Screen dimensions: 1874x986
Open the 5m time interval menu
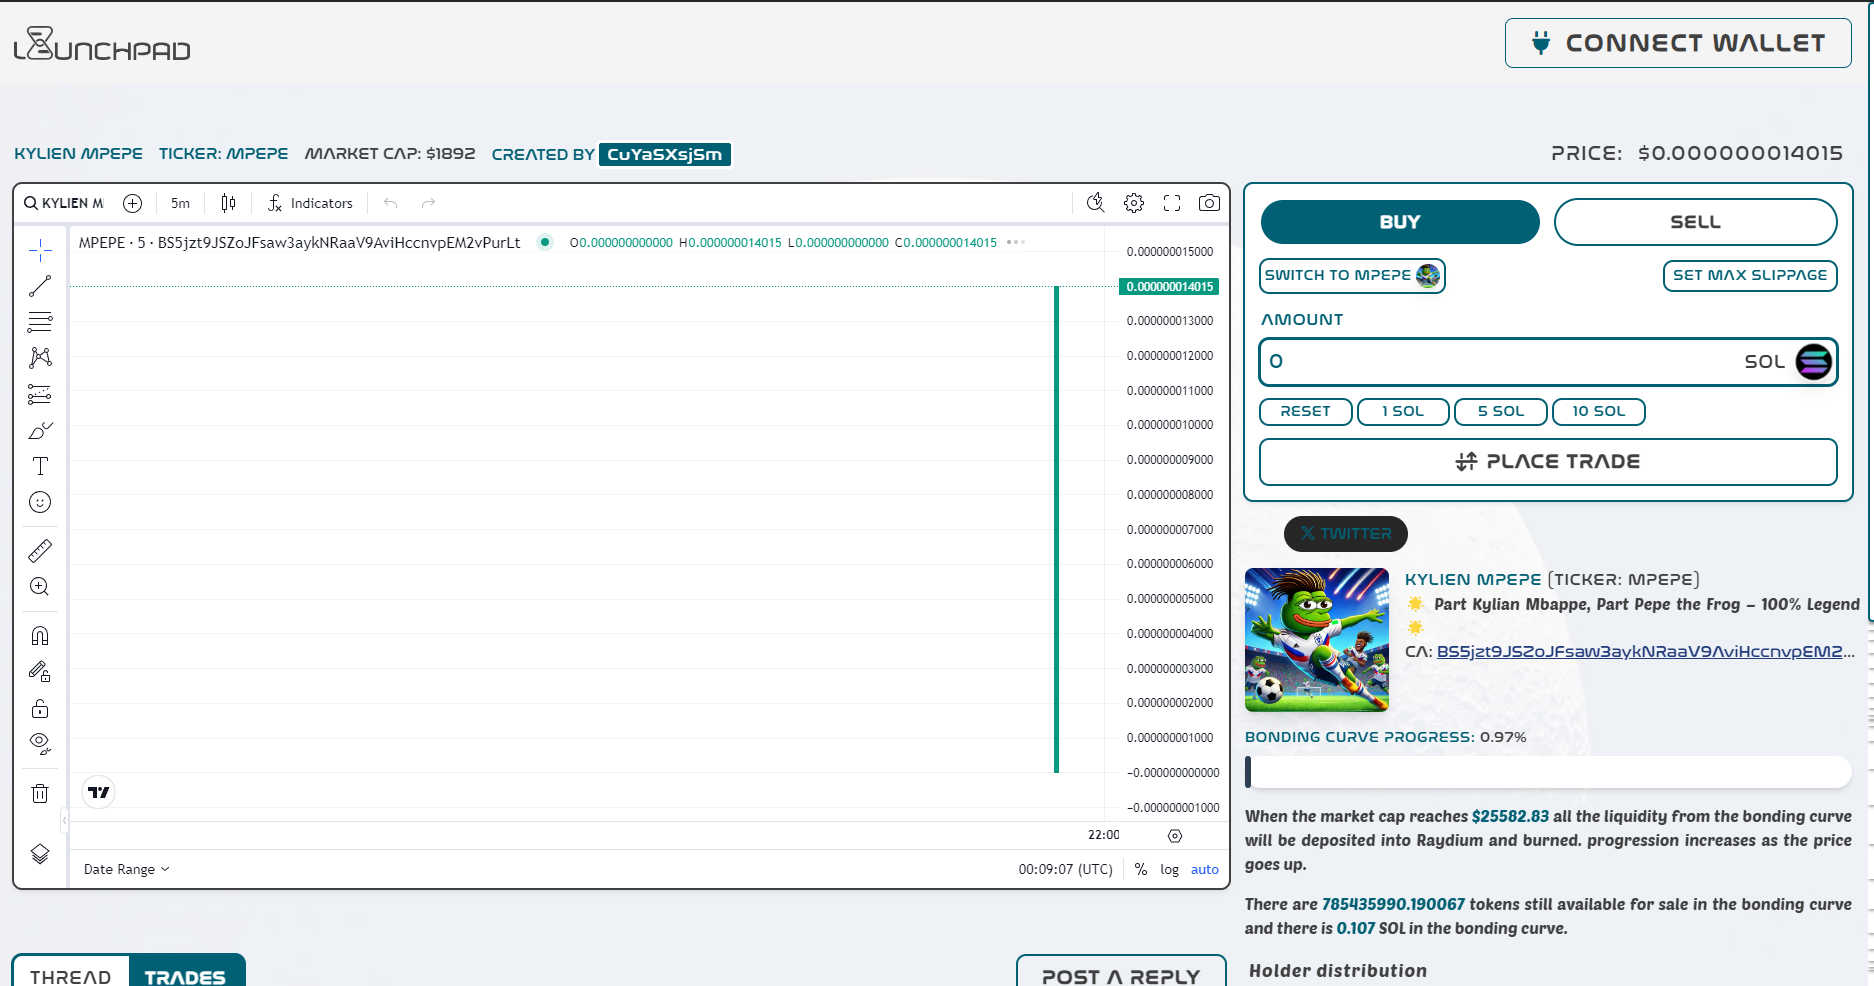(x=180, y=203)
